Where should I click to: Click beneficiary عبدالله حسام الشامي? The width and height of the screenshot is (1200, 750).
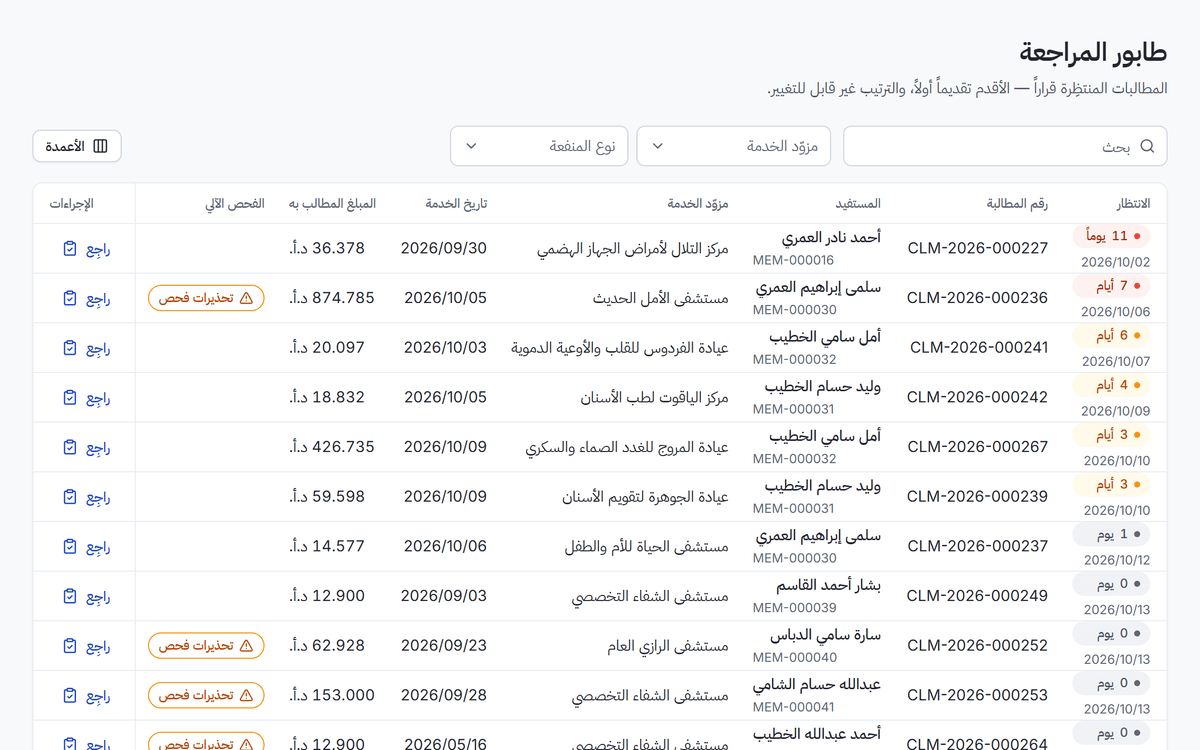817,685
